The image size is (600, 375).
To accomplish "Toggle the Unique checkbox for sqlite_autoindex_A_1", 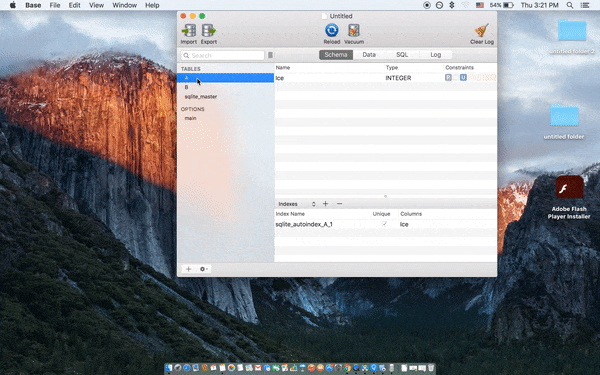I will click(x=384, y=224).
